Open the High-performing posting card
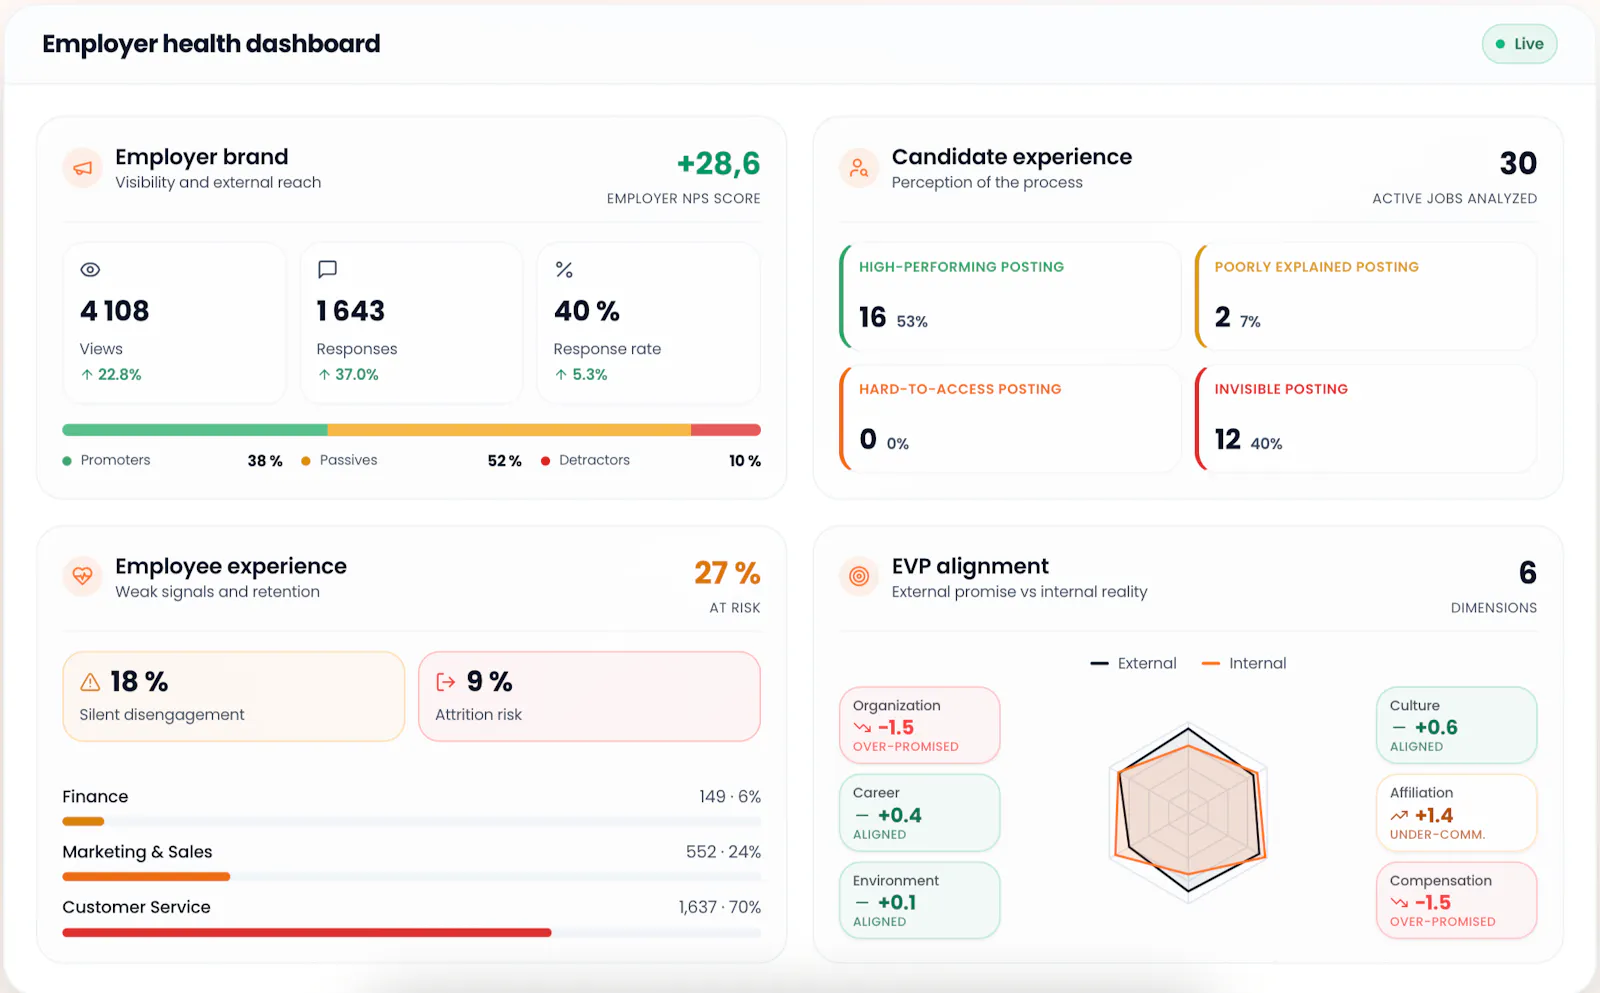The image size is (1600, 993). pos(1010,297)
